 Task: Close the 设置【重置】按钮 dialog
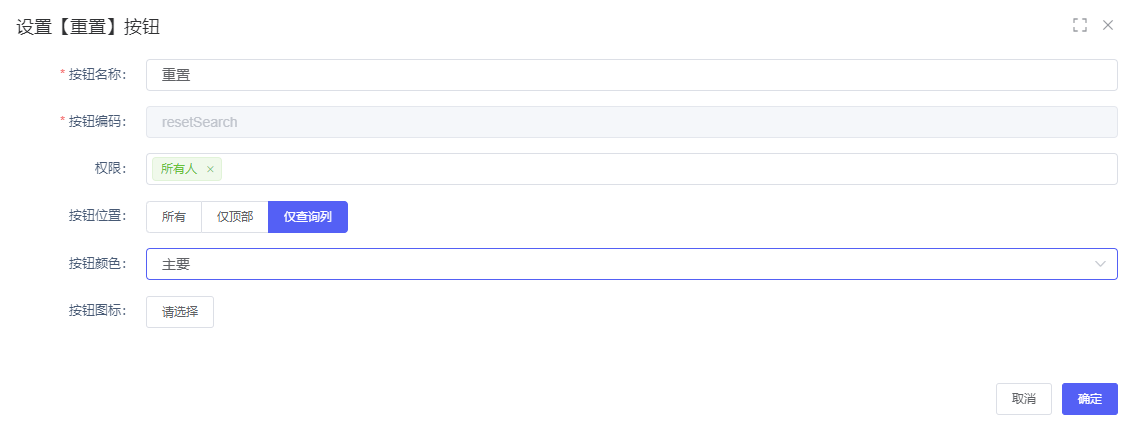coord(1108,25)
